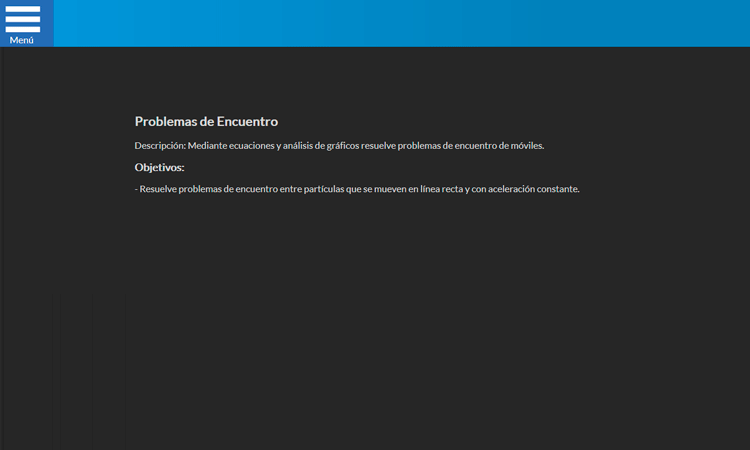This screenshot has width=750, height=450.
Task: Click the "Objetivos:" subheading
Action: click(159, 167)
